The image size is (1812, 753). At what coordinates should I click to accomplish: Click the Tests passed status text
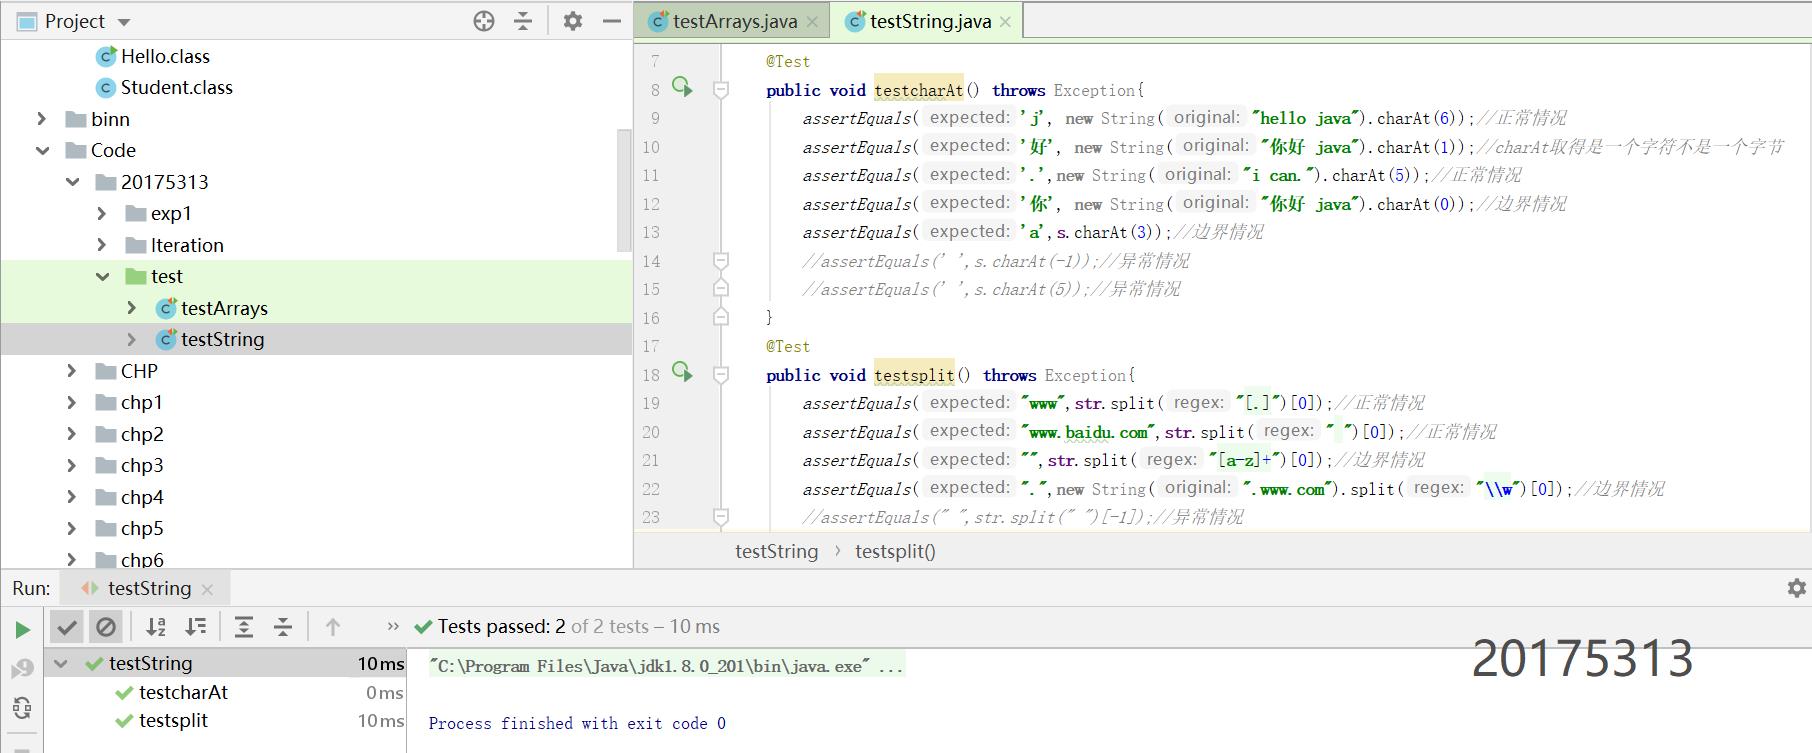pyautogui.click(x=578, y=627)
